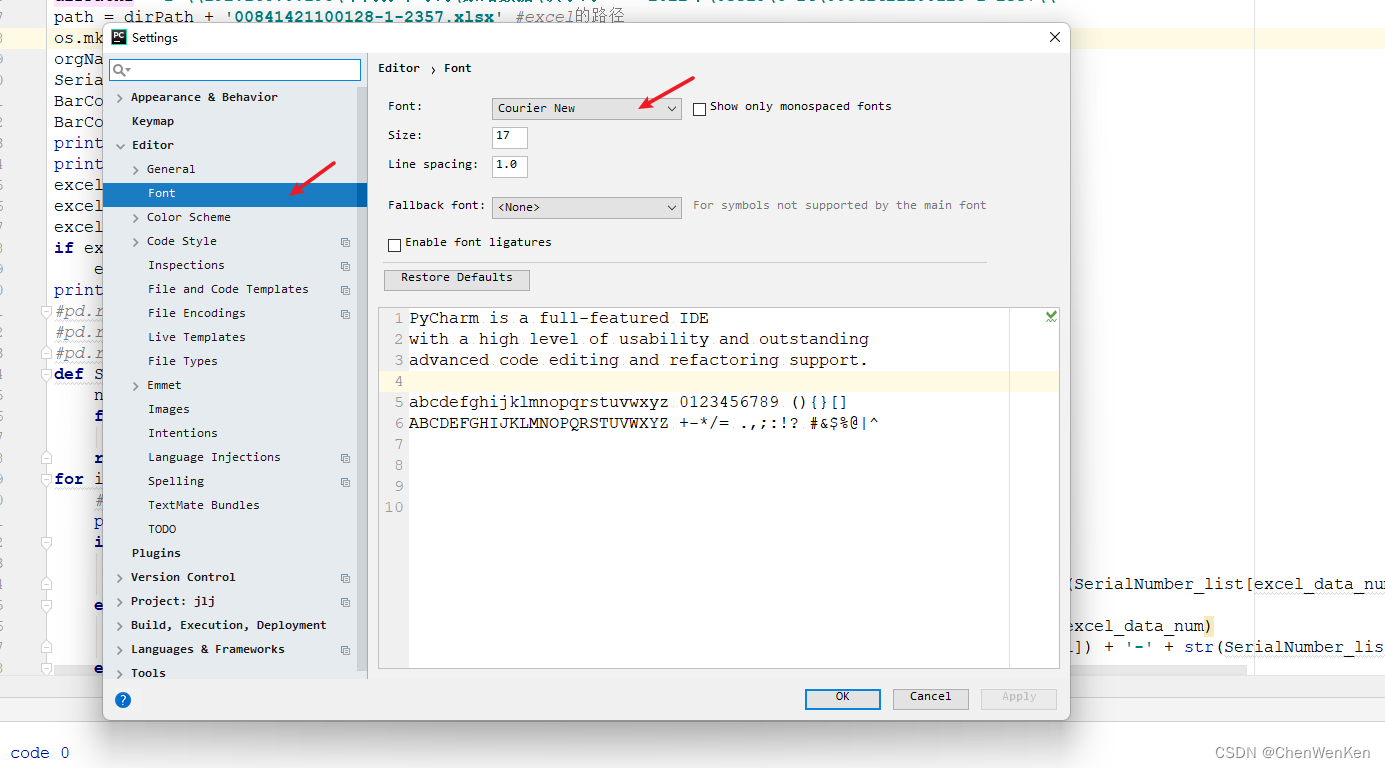Expand the Project: jlj section
The image size is (1385, 768).
120,602
